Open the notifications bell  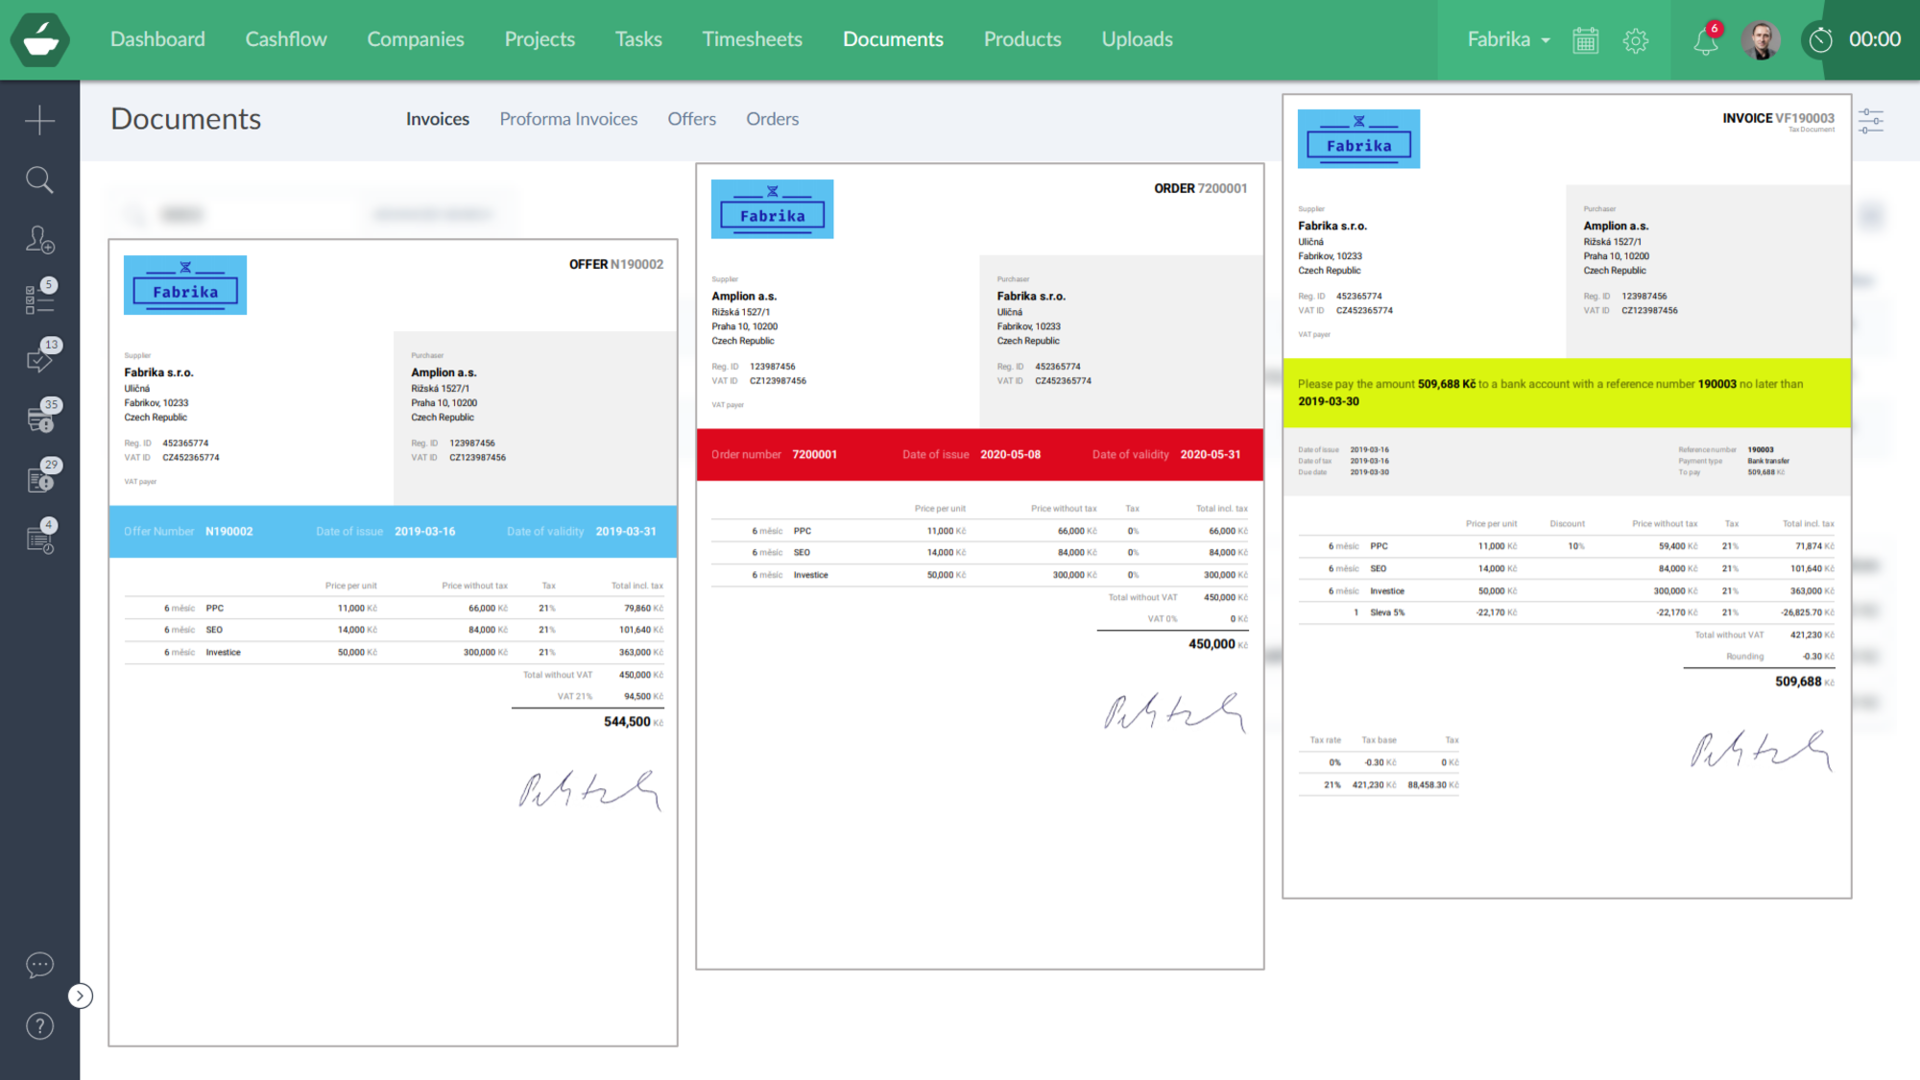1706,40
